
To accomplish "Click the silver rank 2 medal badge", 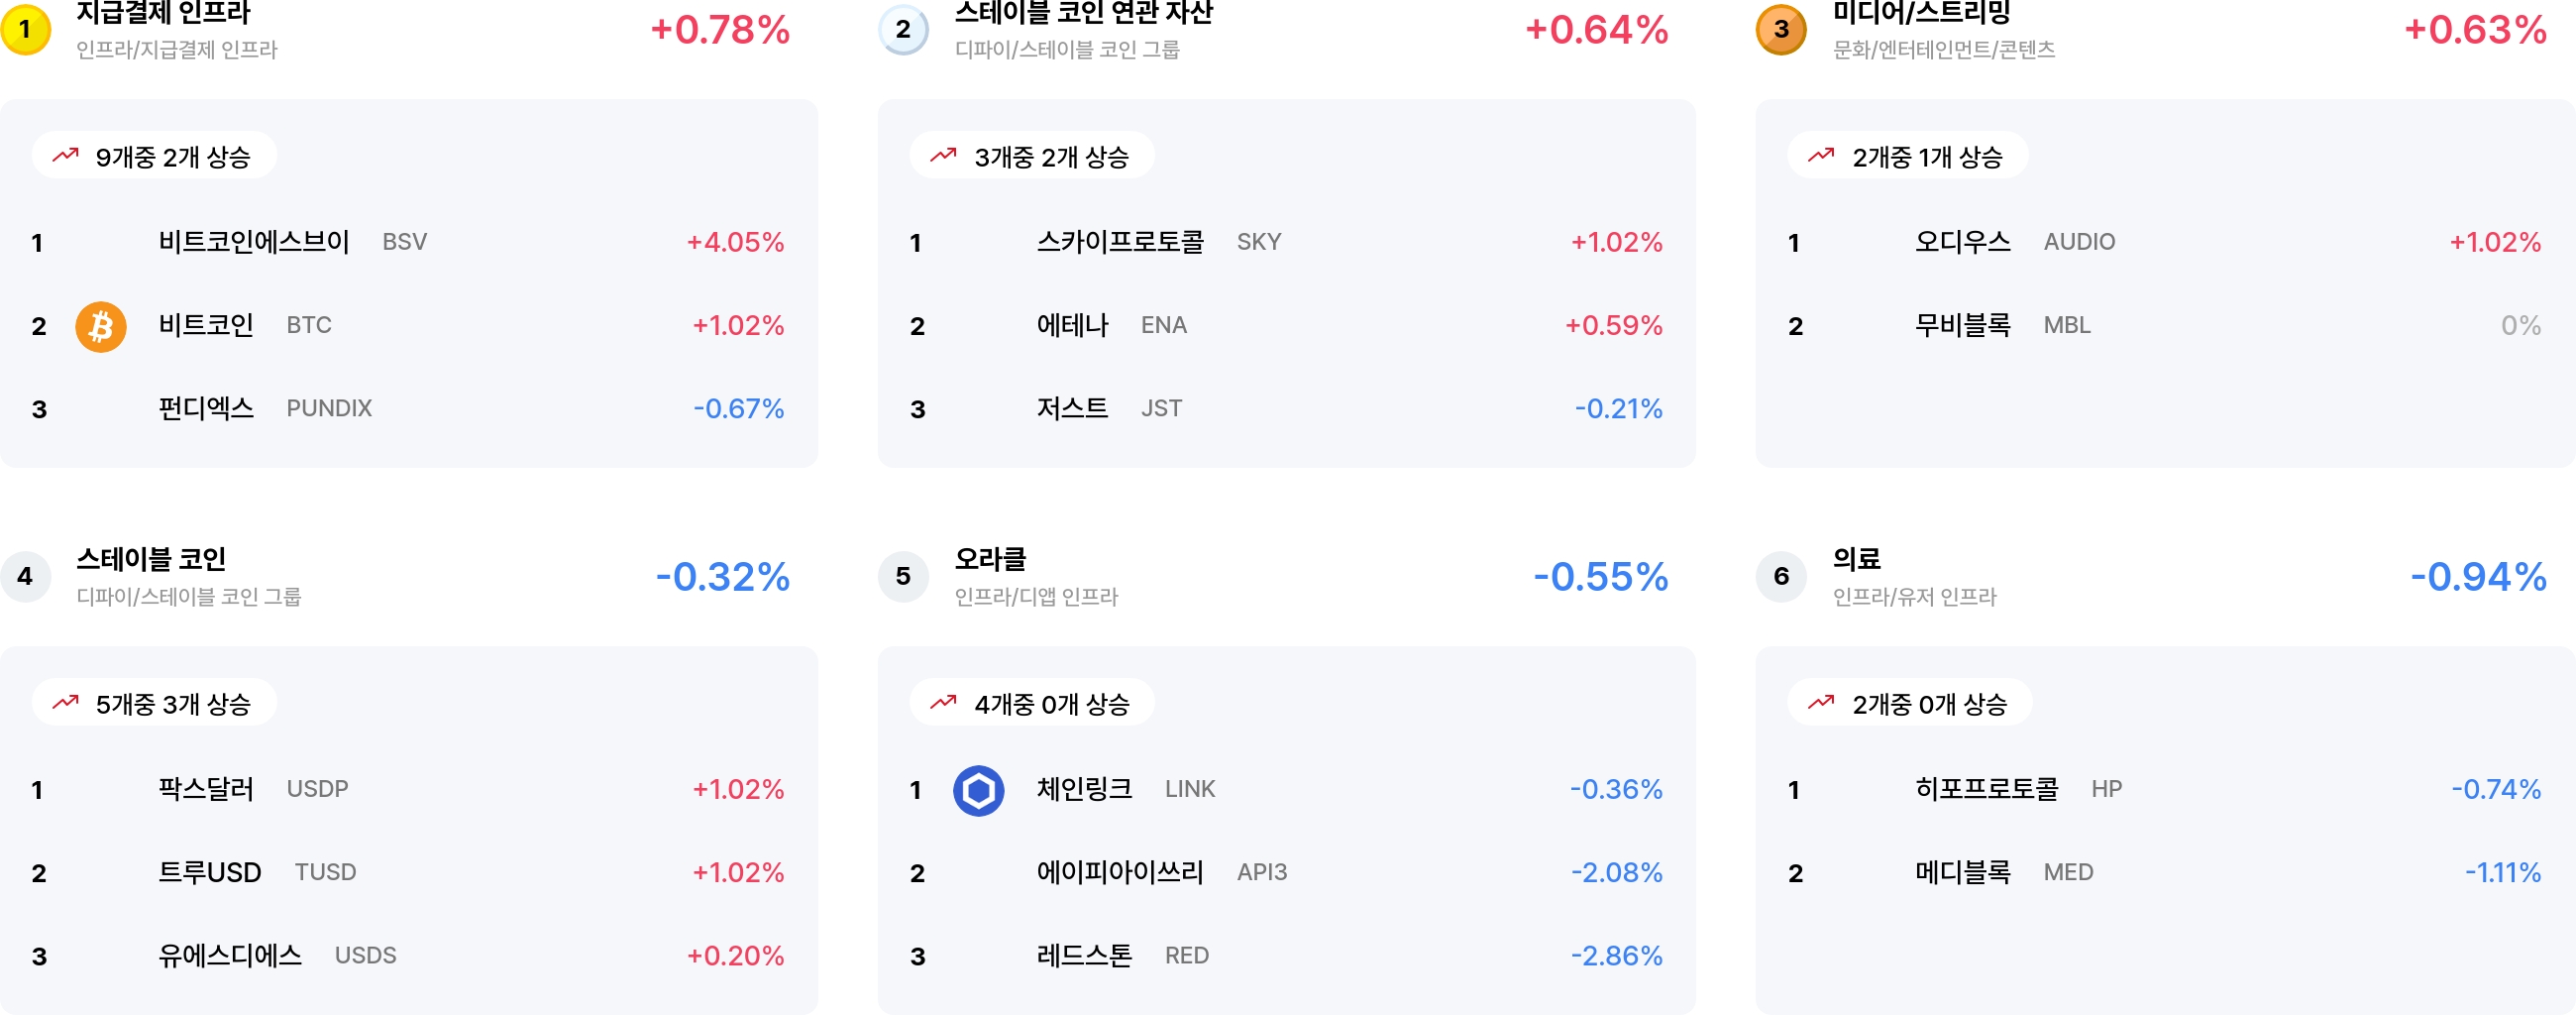I will 903,29.
